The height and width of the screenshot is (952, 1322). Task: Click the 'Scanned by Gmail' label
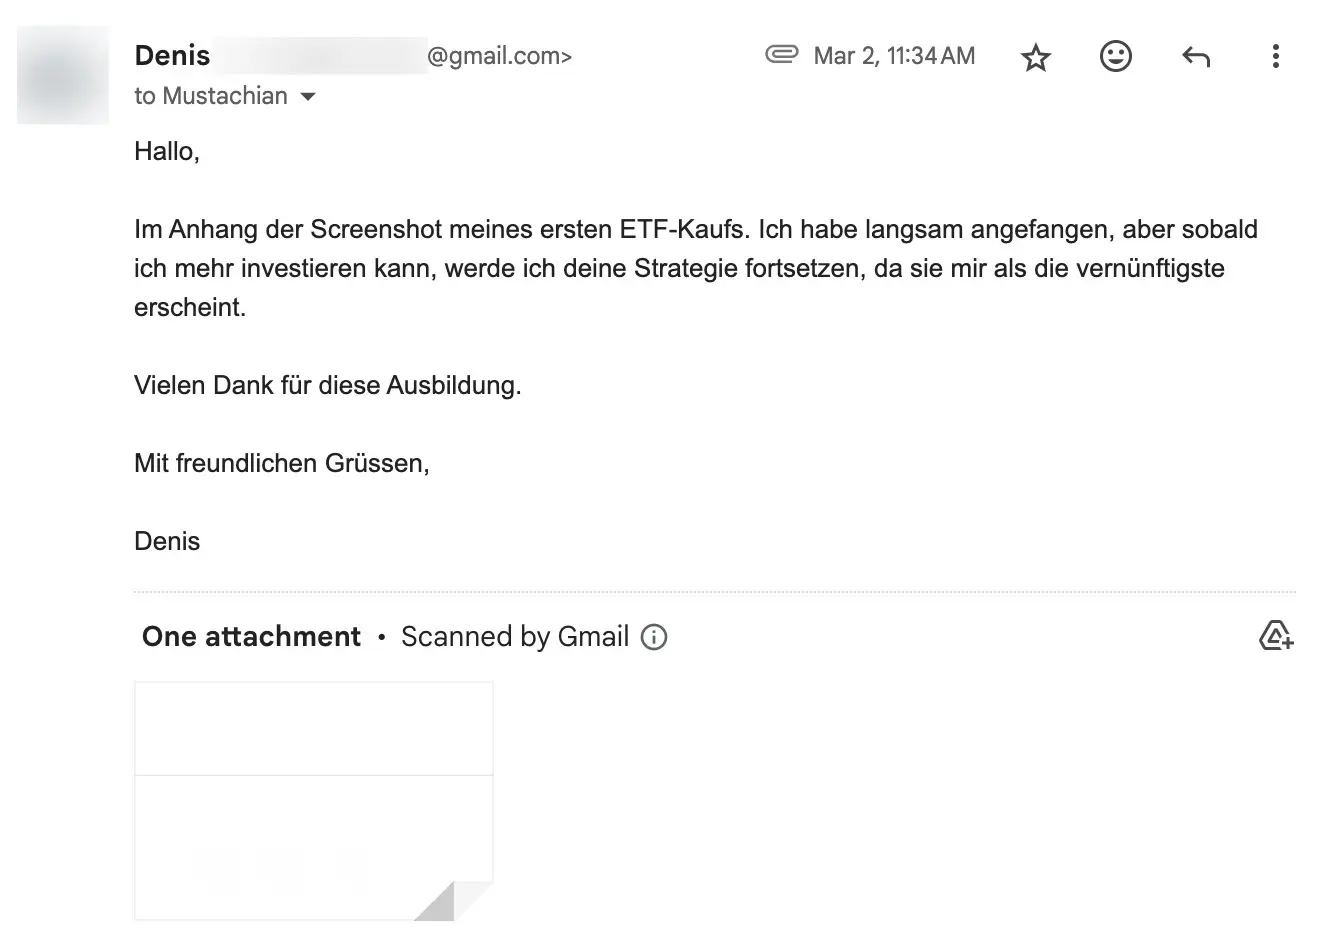515,637
